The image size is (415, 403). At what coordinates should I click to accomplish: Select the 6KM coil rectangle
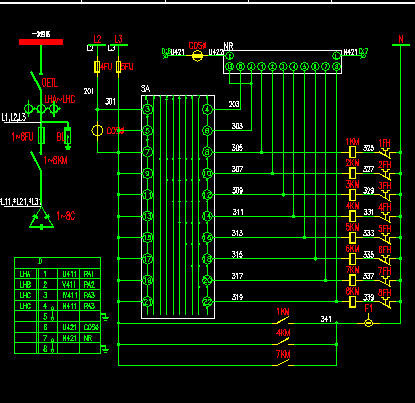point(352,259)
